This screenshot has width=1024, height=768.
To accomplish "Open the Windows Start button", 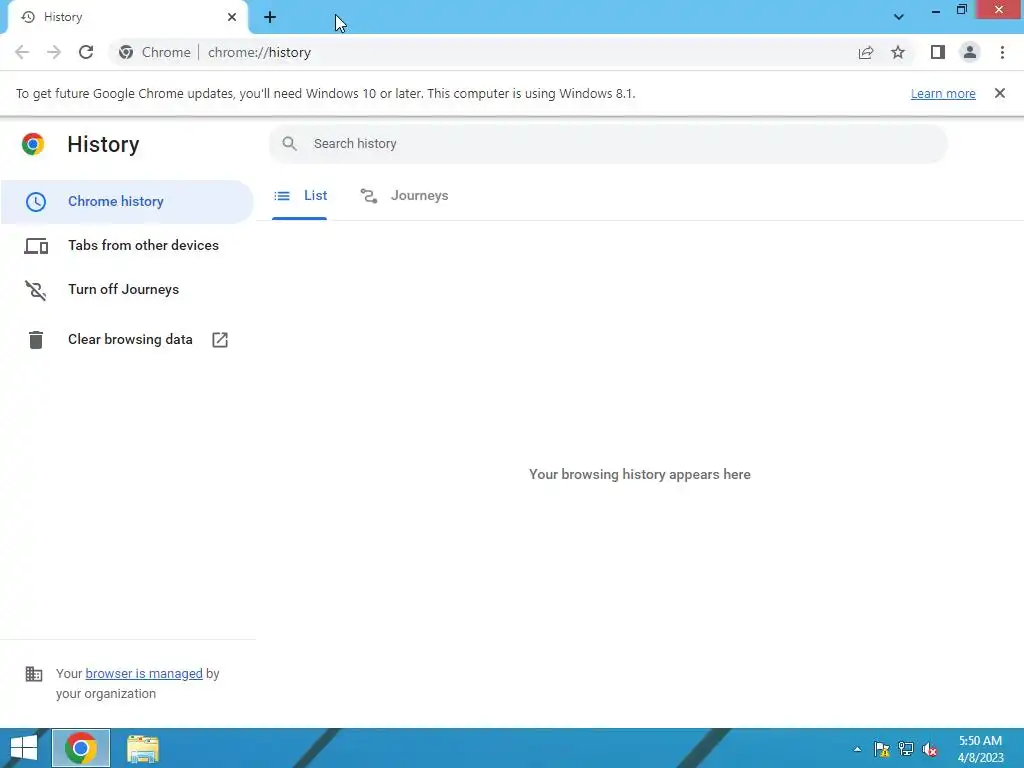I will tap(24, 748).
